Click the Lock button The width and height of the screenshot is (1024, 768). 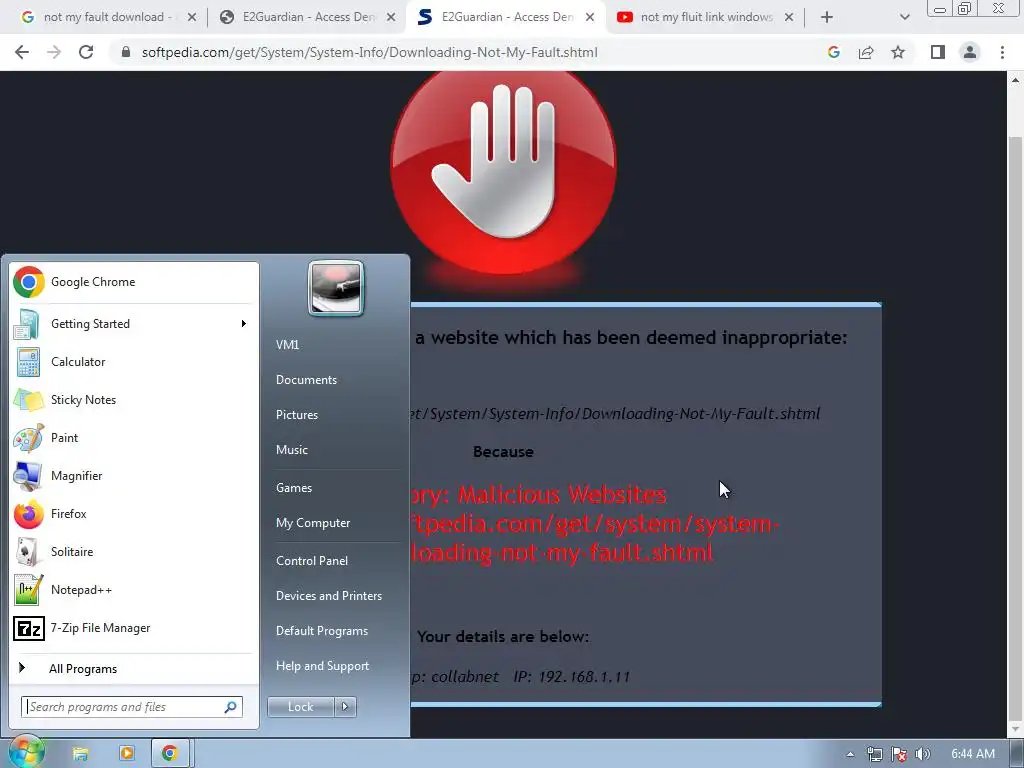pyautogui.click(x=301, y=707)
